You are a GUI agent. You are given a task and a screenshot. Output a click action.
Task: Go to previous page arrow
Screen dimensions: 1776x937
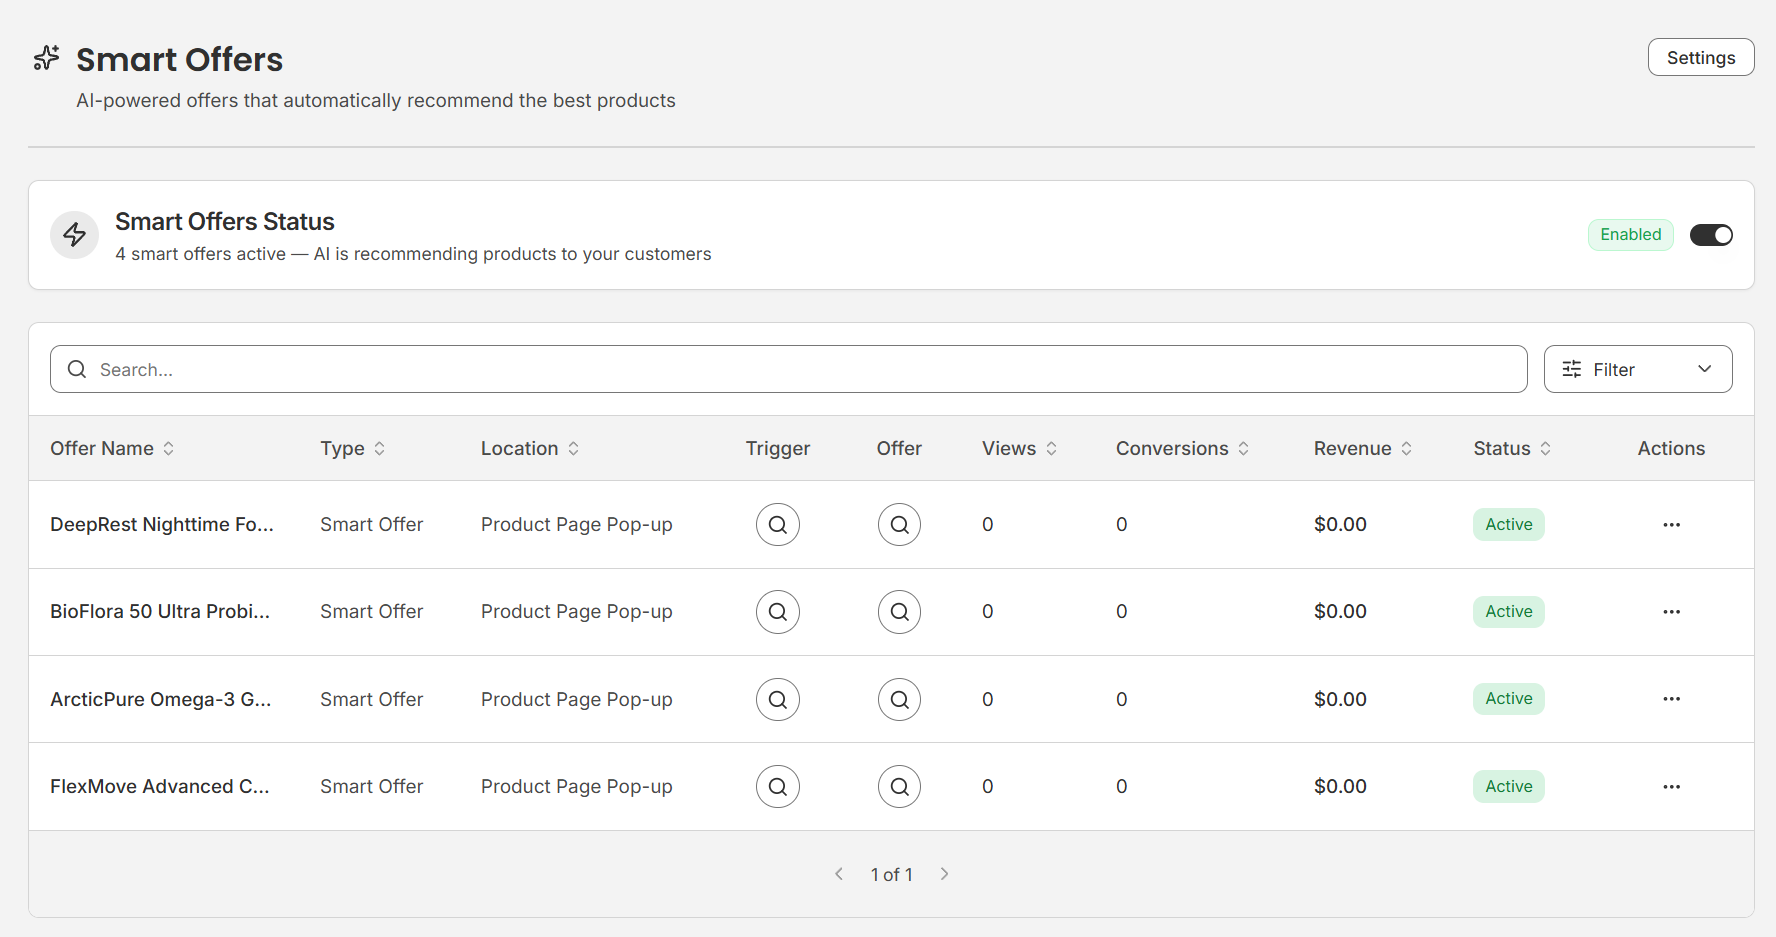pyautogui.click(x=839, y=874)
